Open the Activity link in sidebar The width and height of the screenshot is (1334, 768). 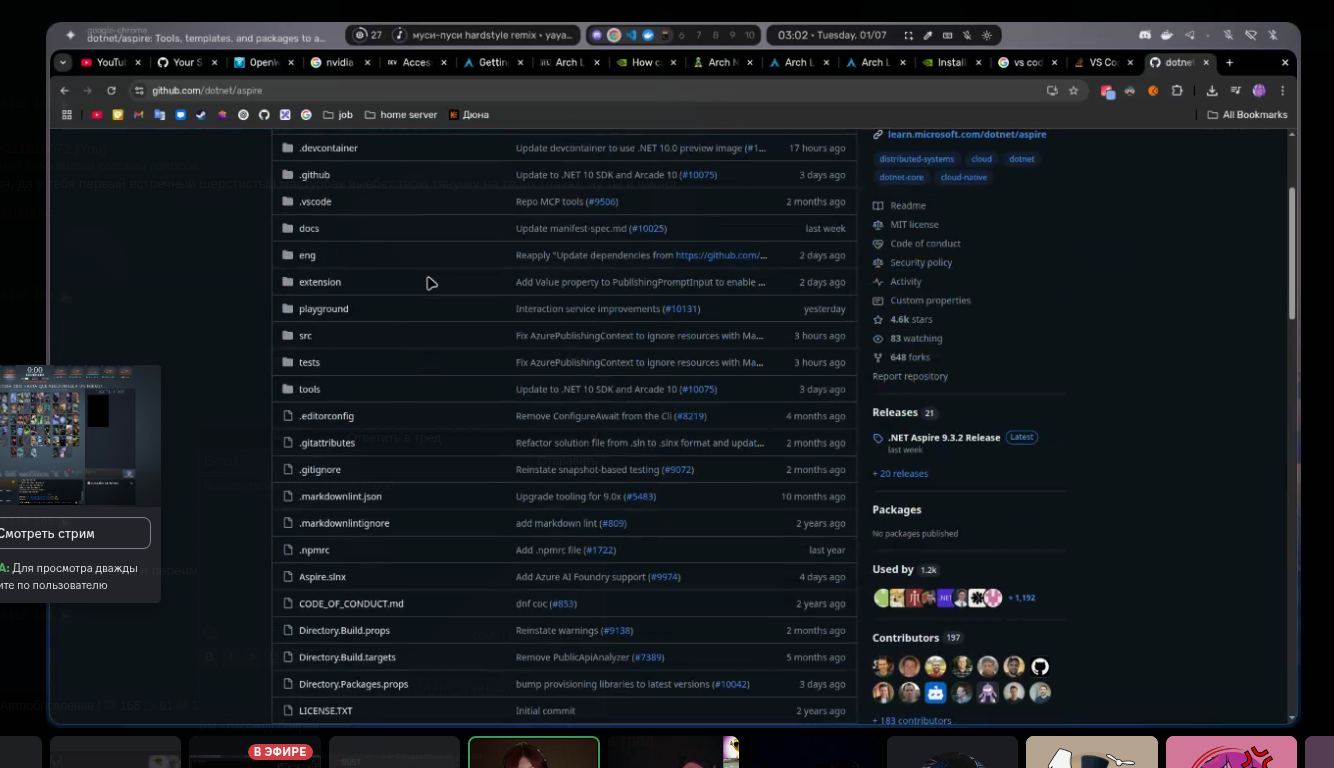(906, 282)
